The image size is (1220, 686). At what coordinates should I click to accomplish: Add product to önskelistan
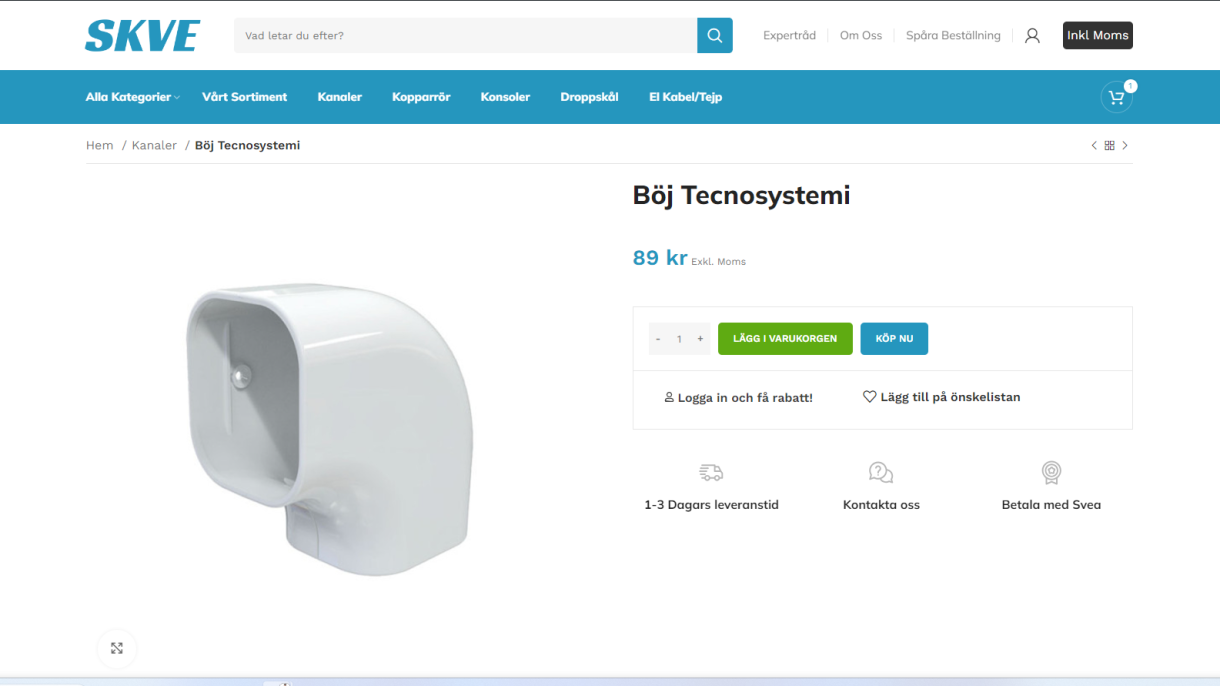pos(942,397)
